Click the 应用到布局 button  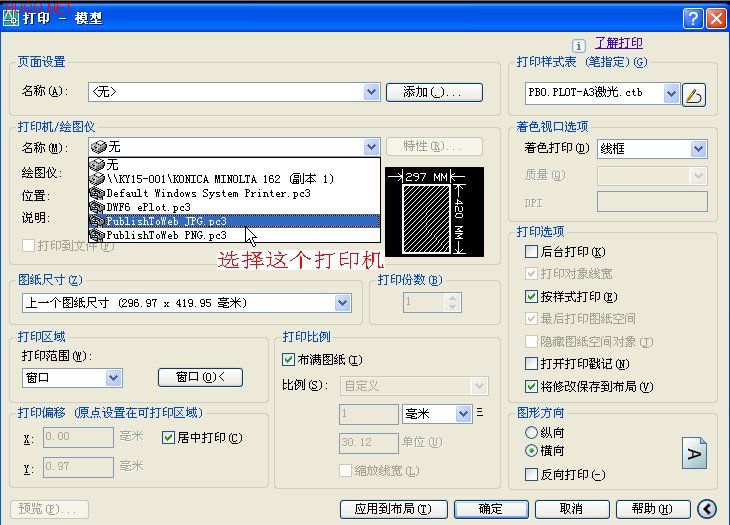(393, 509)
